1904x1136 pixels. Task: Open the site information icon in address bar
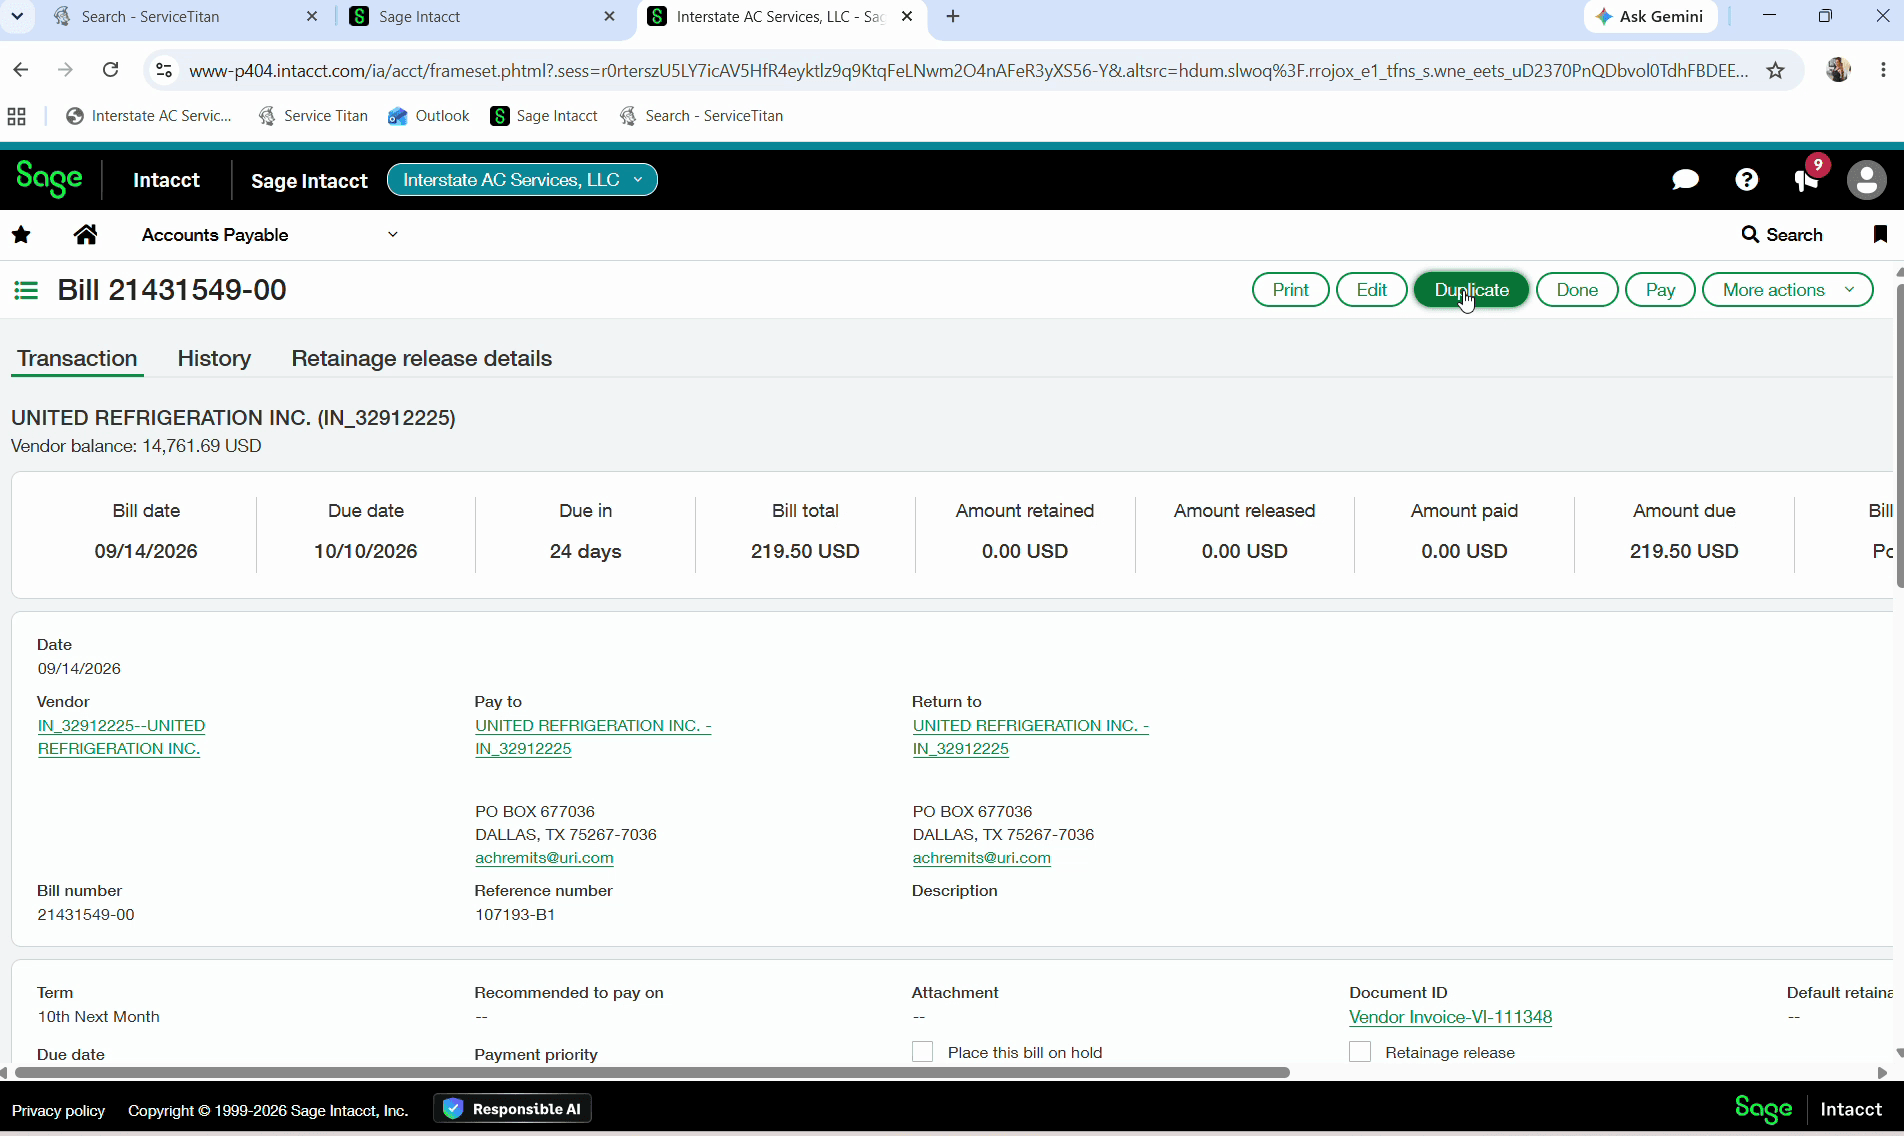(x=164, y=70)
